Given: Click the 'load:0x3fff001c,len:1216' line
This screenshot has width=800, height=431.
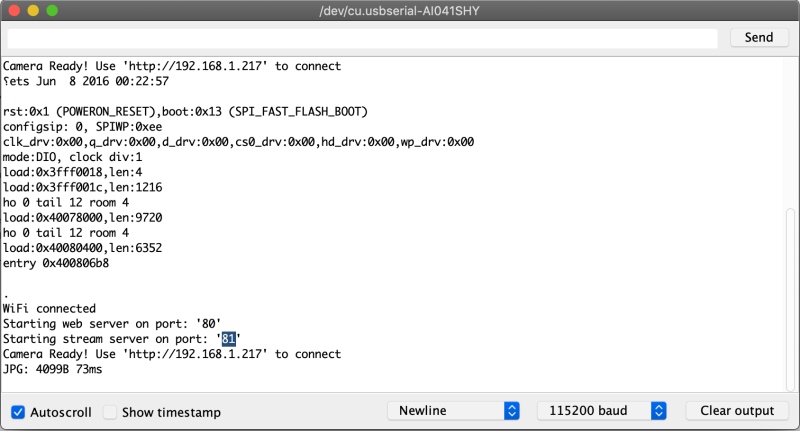Looking at the screenshot, I should click(x=82, y=187).
